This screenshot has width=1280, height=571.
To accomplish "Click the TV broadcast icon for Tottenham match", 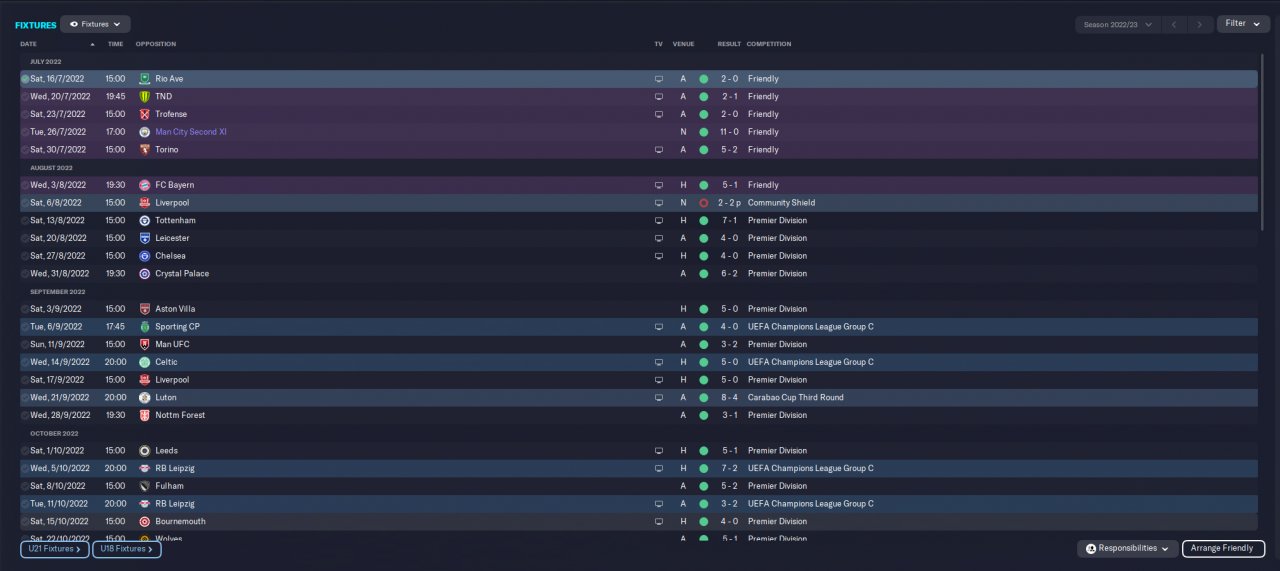I will 658,221.
